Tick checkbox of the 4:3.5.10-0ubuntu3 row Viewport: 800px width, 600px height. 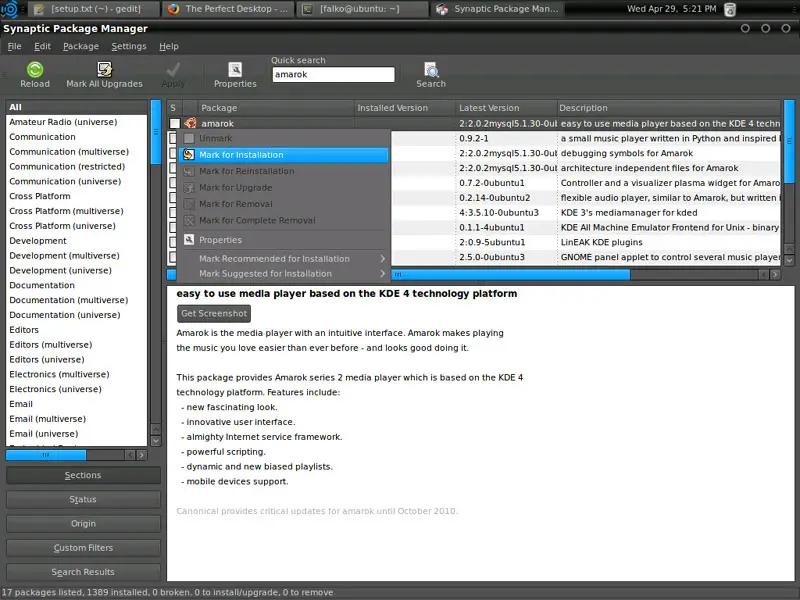coord(173,212)
